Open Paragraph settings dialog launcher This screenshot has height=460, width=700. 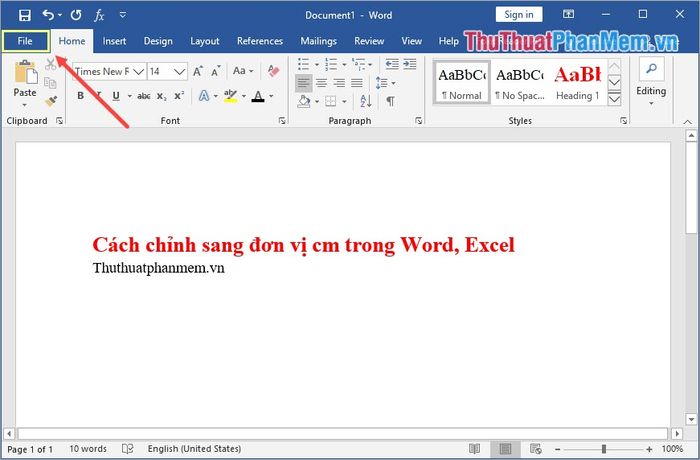pyautogui.click(x=419, y=121)
